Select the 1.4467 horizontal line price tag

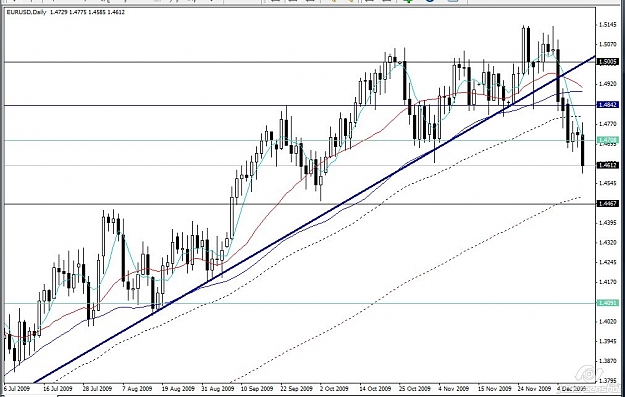point(608,204)
